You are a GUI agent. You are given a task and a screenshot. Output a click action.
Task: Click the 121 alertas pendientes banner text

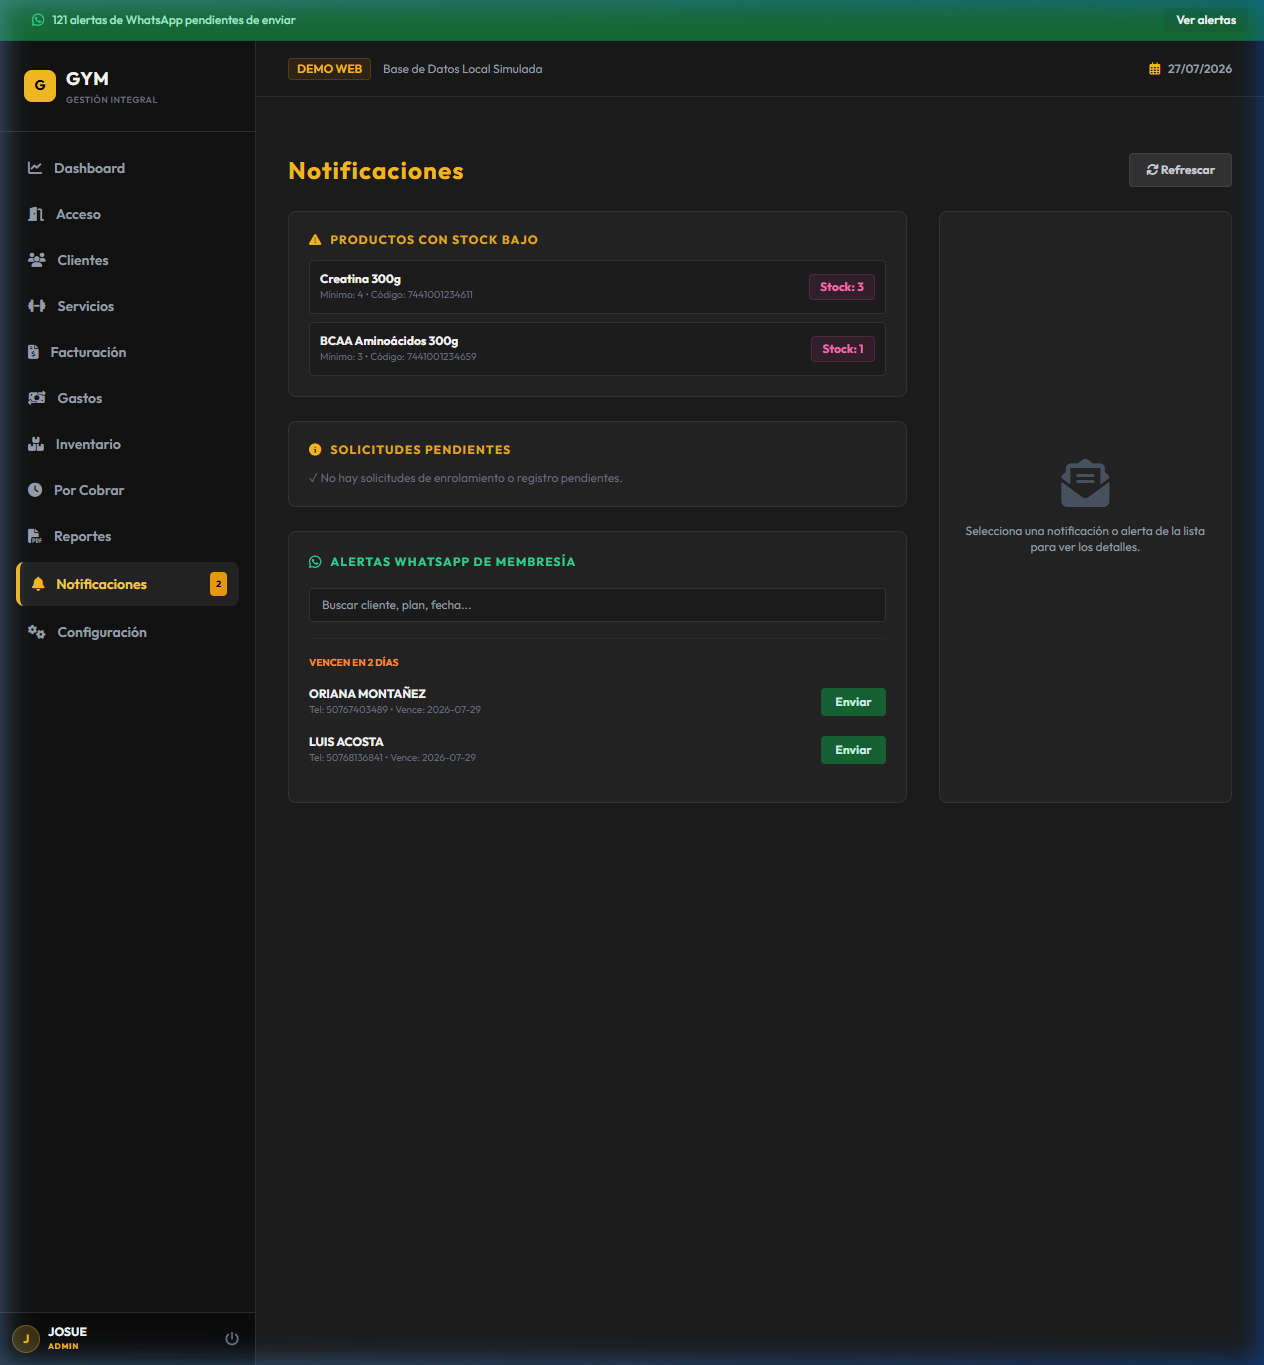coord(174,20)
